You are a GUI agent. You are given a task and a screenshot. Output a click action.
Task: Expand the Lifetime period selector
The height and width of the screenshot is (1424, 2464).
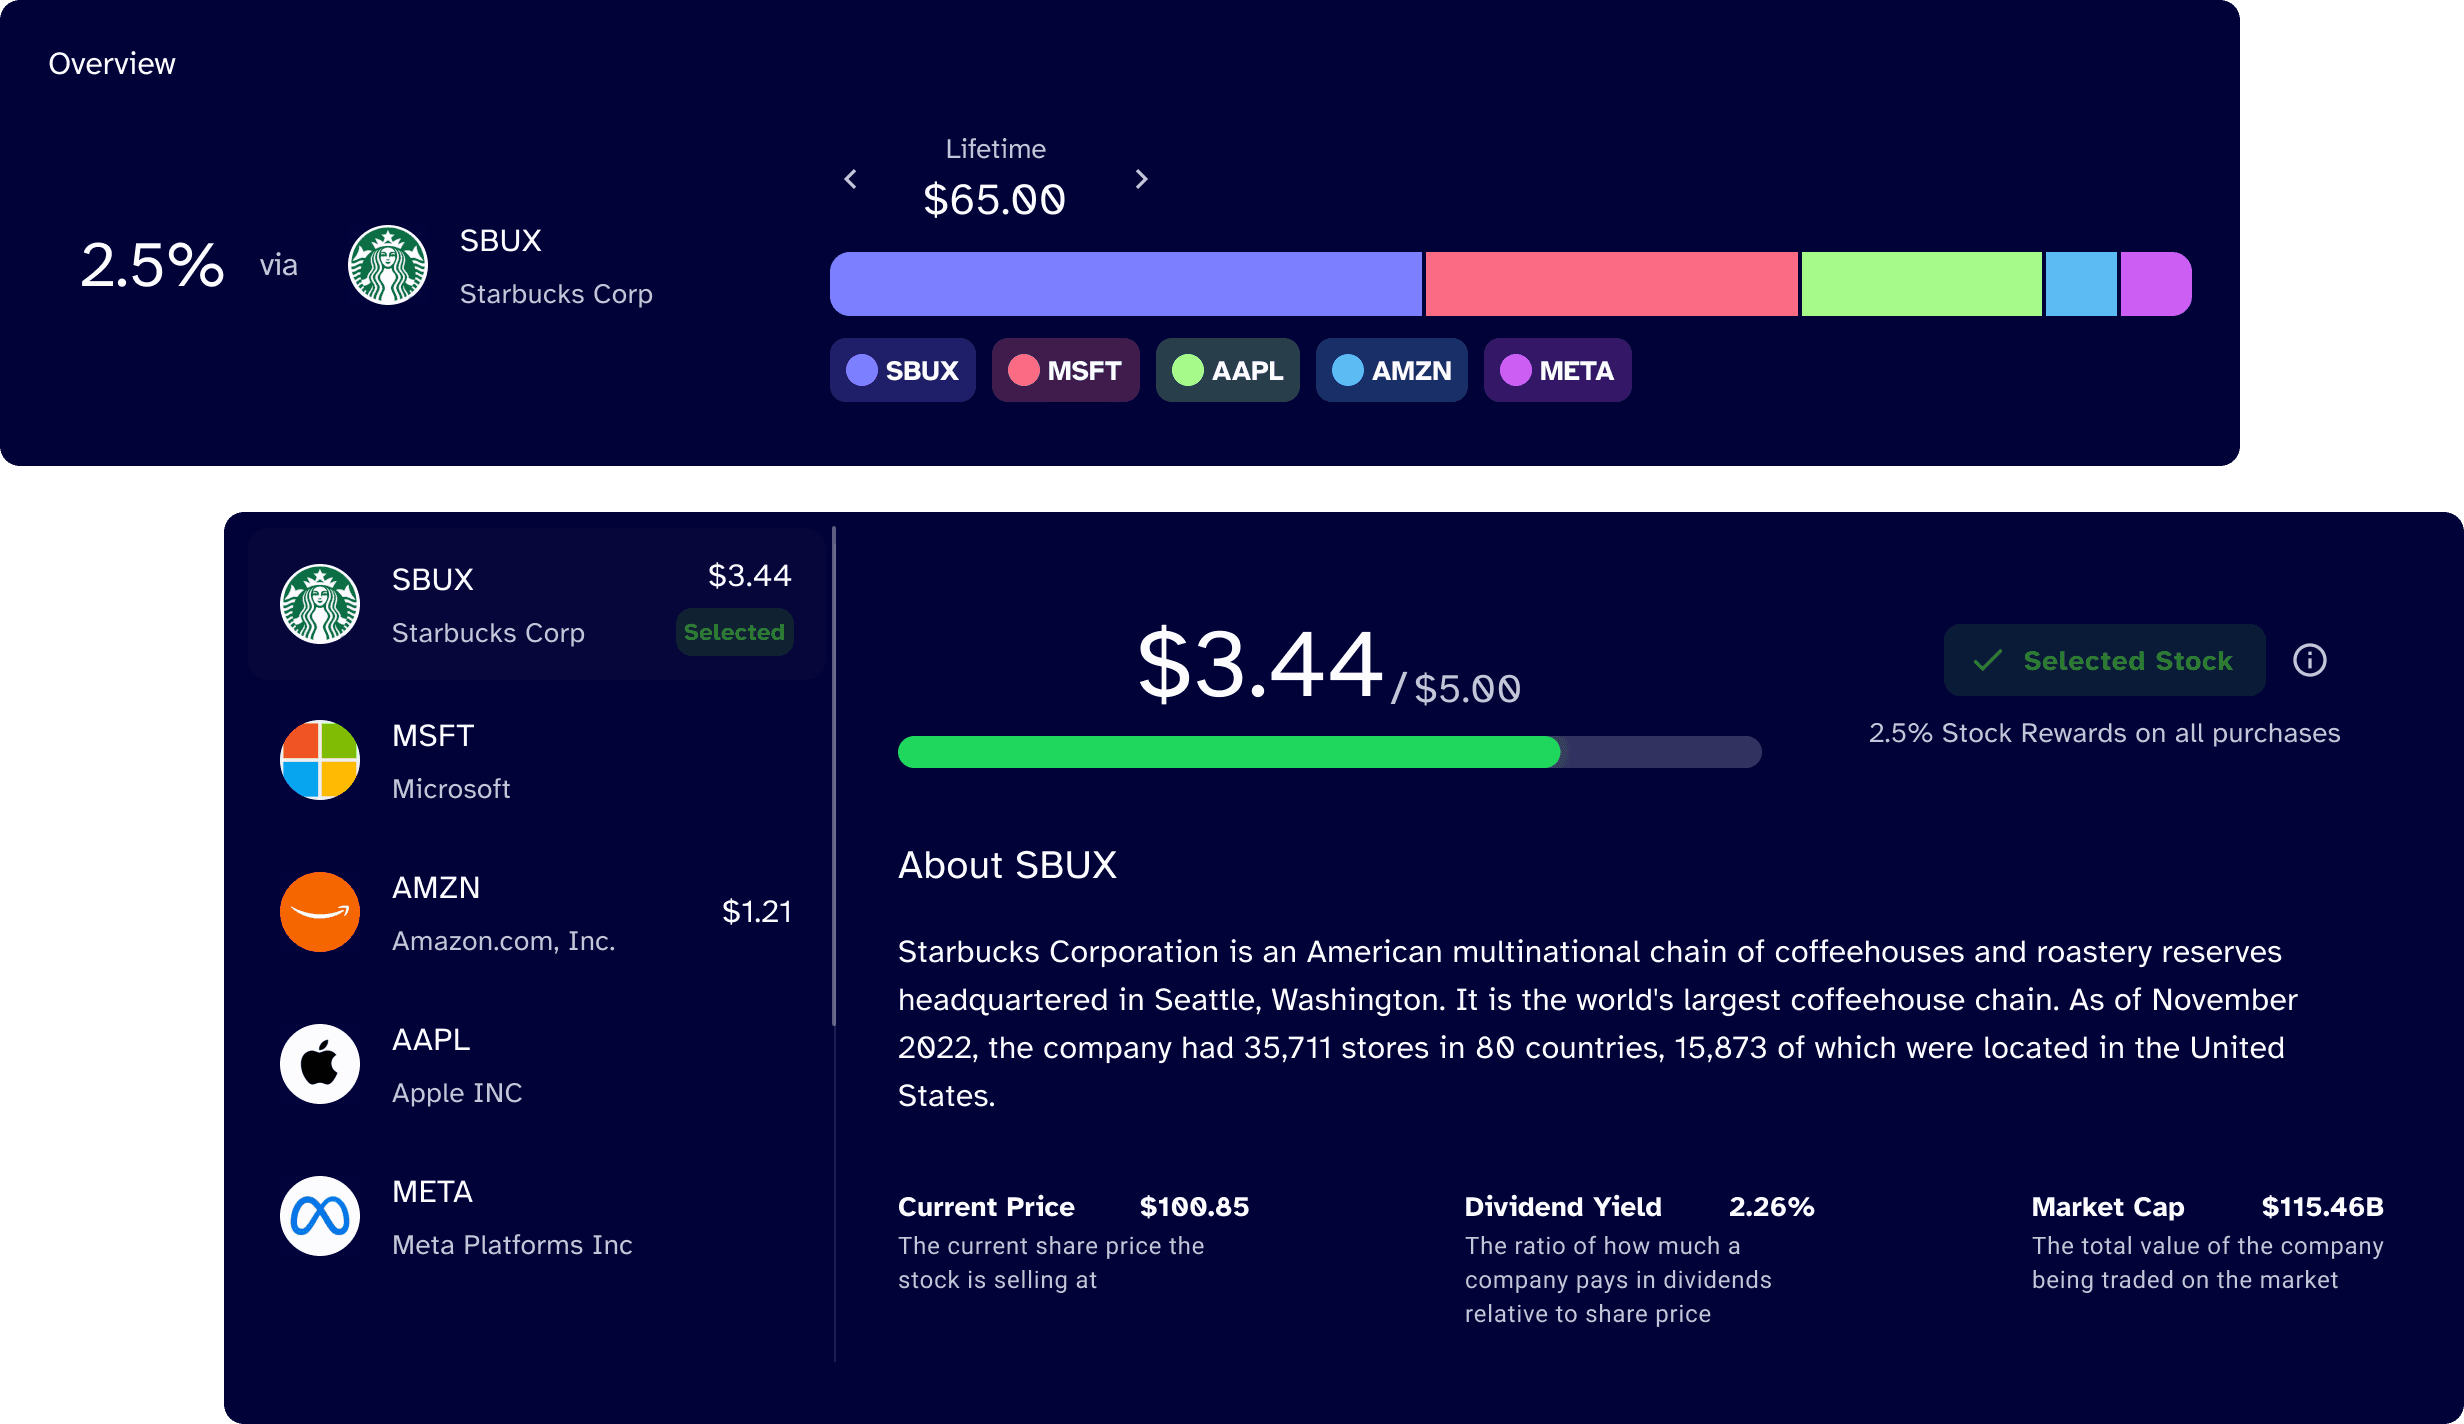pos(995,148)
